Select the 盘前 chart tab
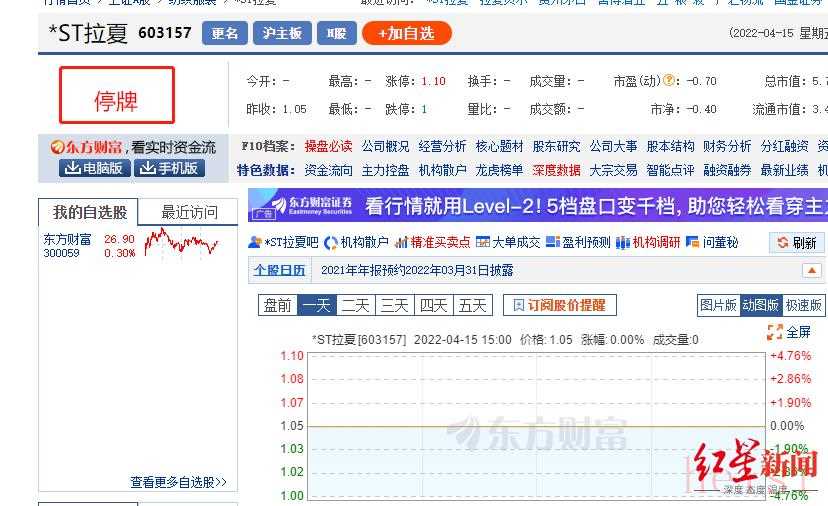The width and height of the screenshot is (828, 506). (278, 305)
